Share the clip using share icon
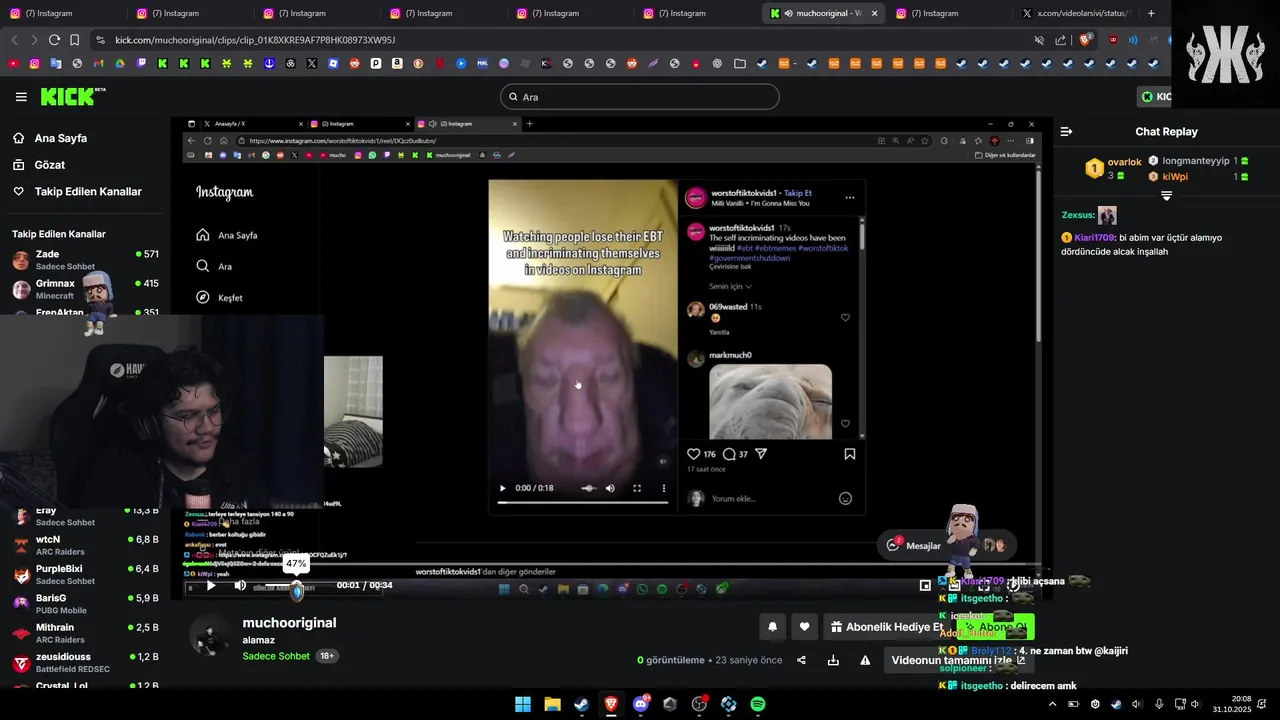Image resolution: width=1280 pixels, height=720 pixels. click(801, 660)
